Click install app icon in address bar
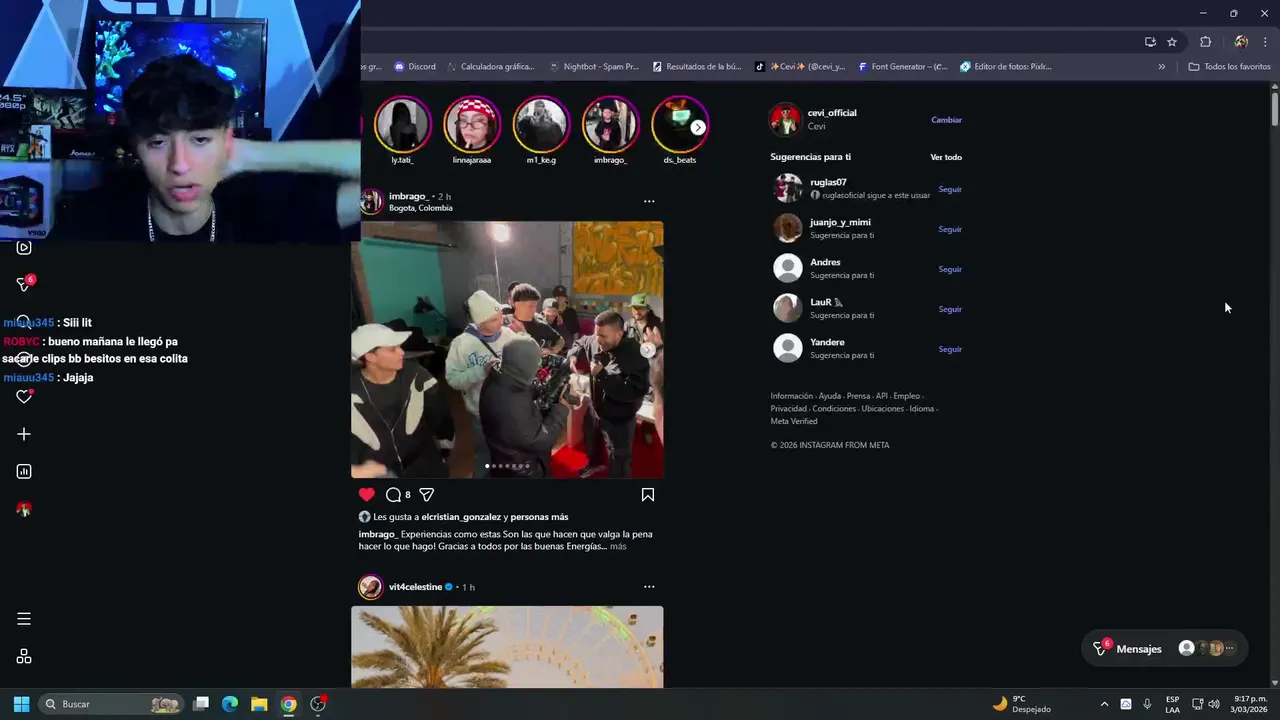 [1150, 42]
